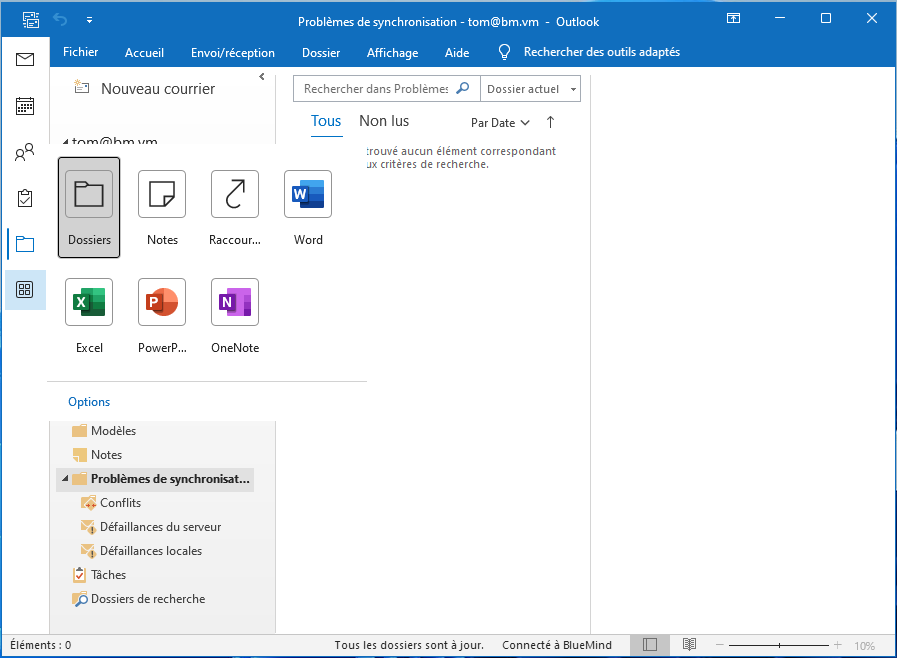The width and height of the screenshot is (897, 658).
Task: Open the Par Date sorting dropdown
Action: (500, 122)
